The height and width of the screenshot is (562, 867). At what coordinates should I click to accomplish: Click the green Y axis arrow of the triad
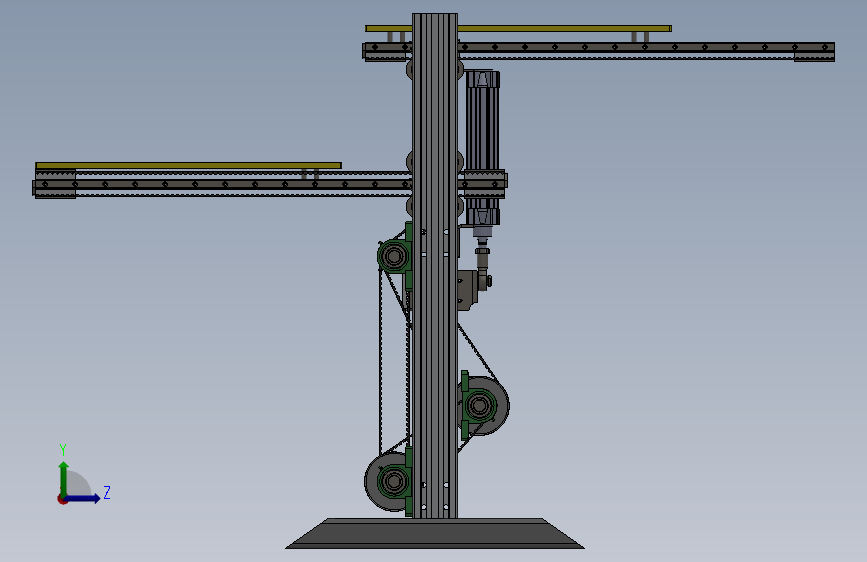[64, 478]
